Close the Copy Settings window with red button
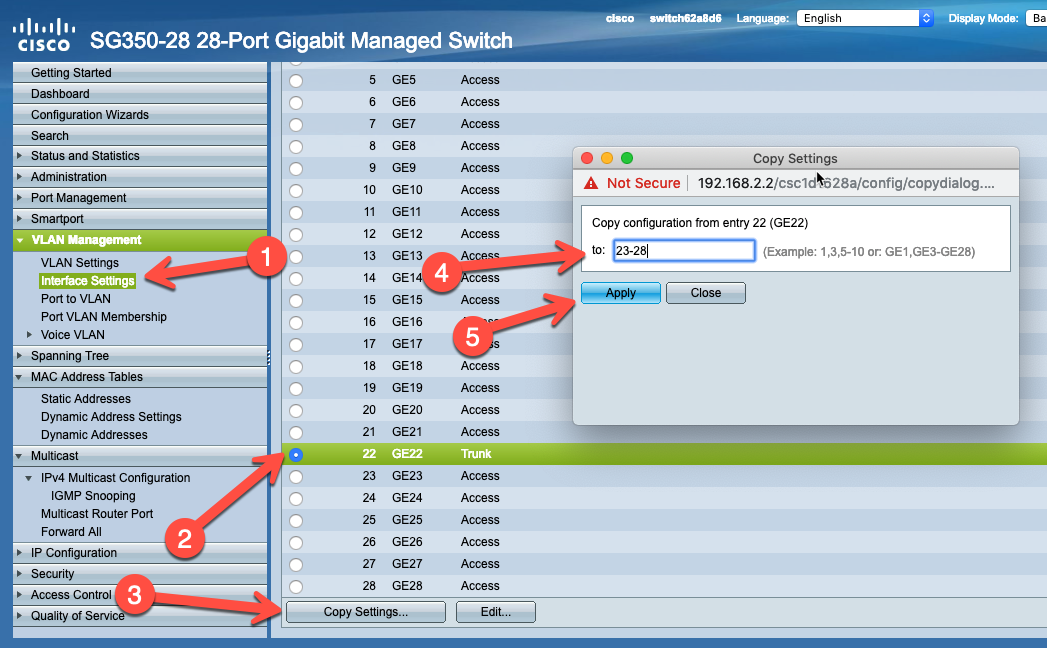The height and width of the screenshot is (648, 1047). click(587, 158)
